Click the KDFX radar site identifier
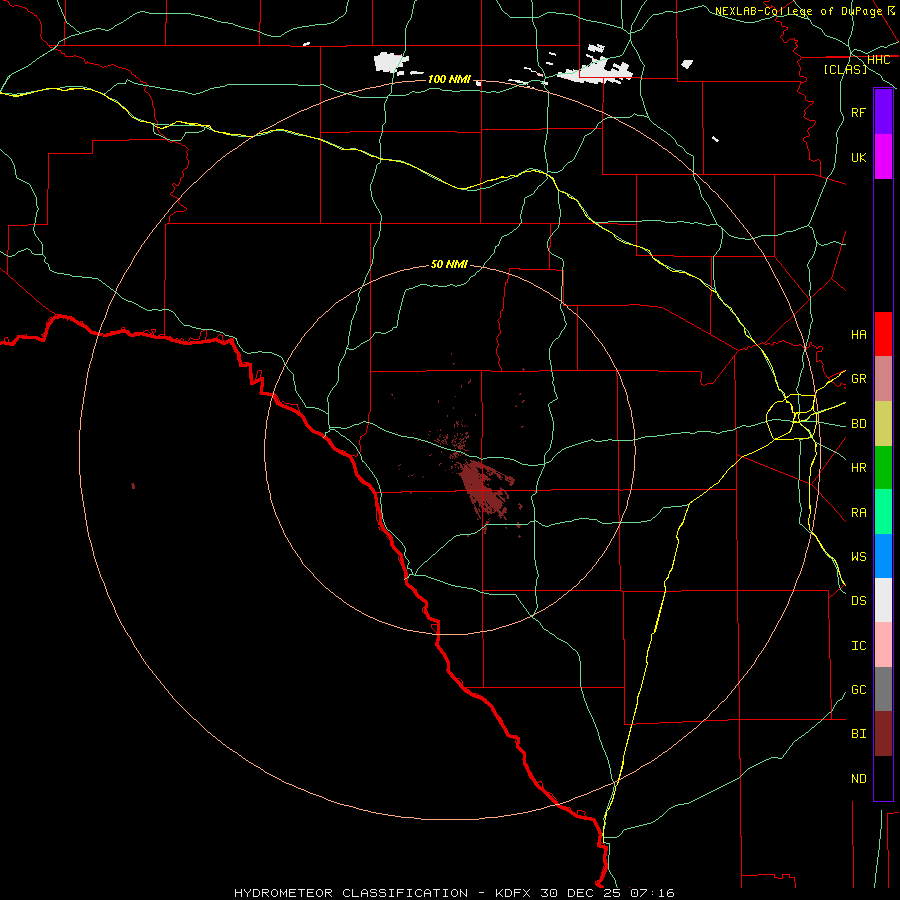 [513, 893]
